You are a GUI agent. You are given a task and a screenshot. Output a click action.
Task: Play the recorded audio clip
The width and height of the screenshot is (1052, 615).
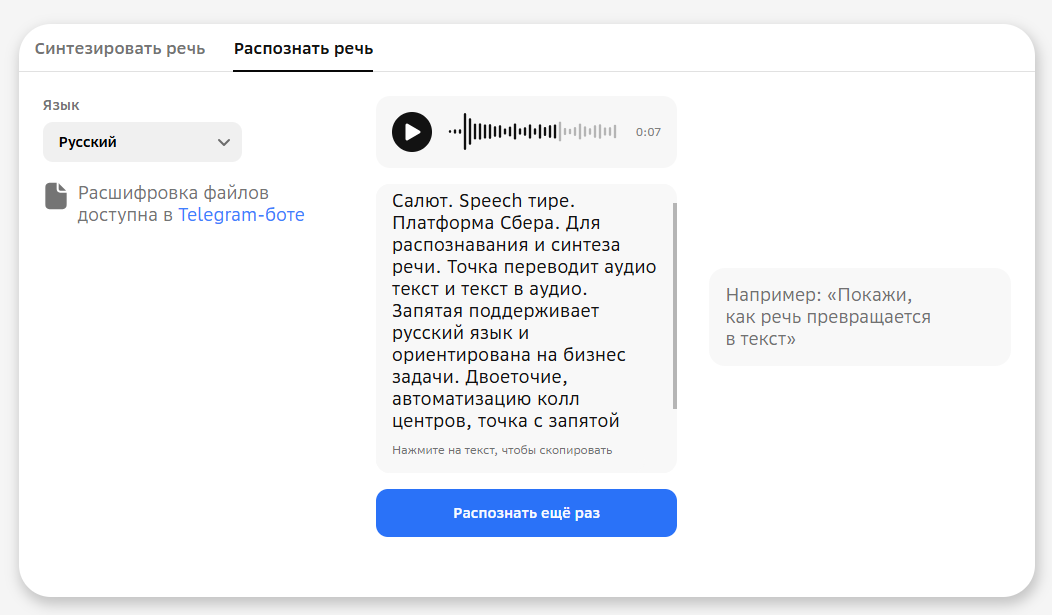pos(412,131)
